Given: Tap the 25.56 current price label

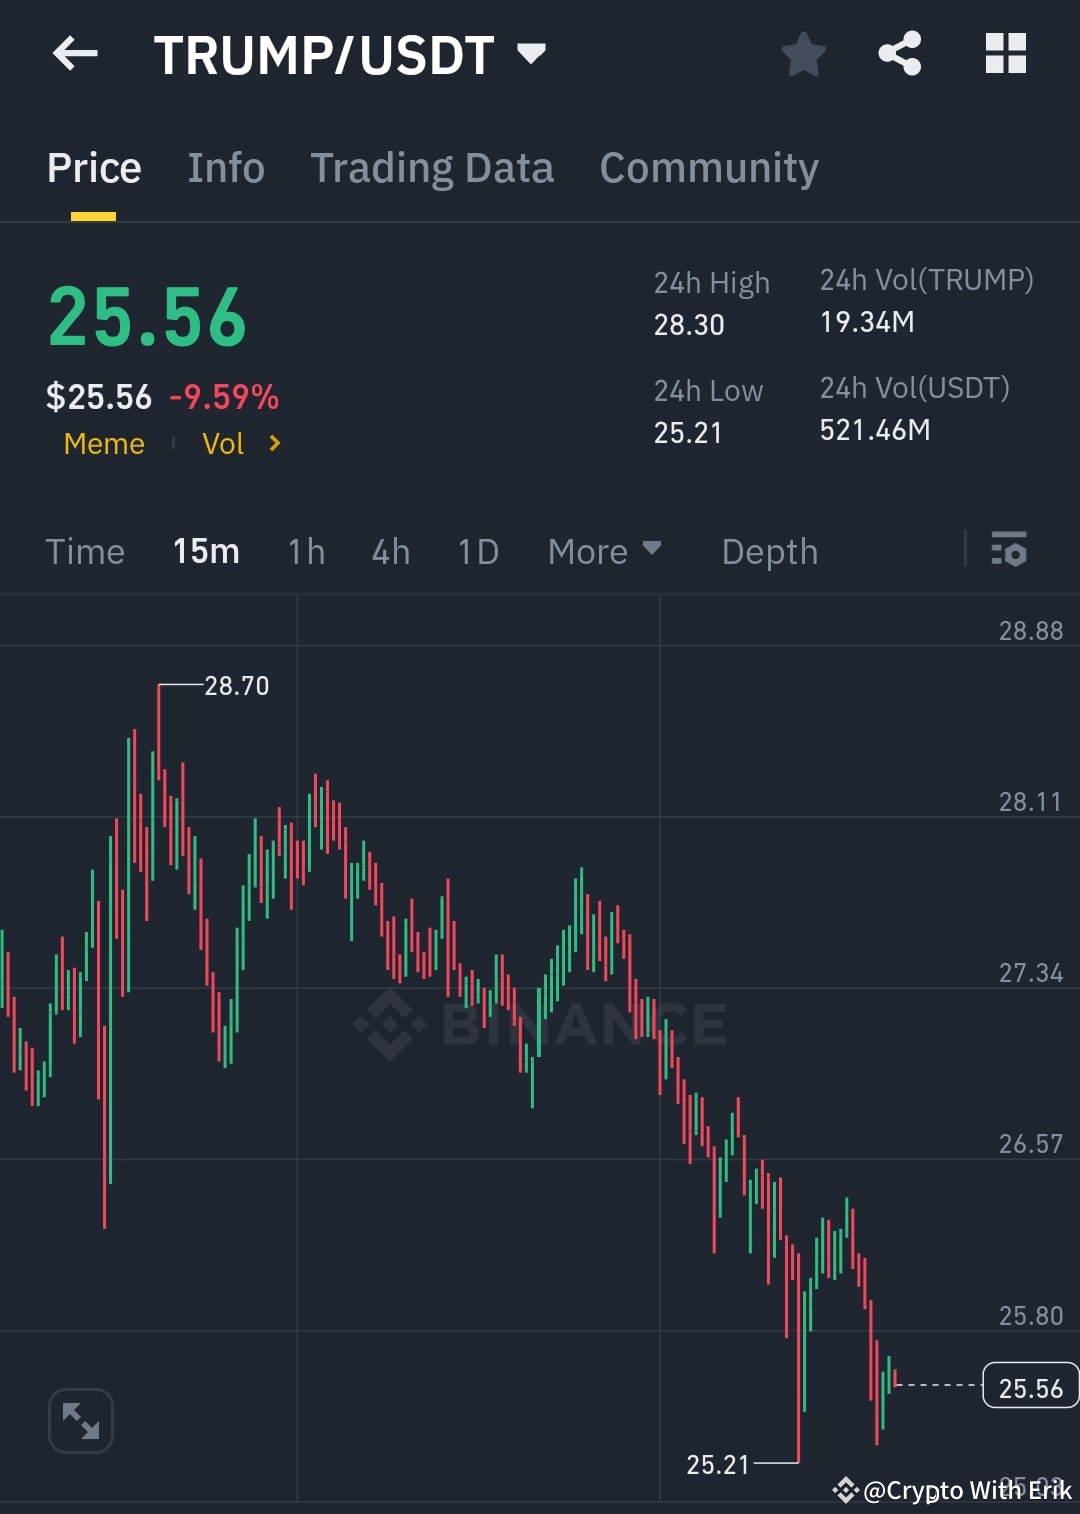Looking at the screenshot, I should pos(1030,1387).
